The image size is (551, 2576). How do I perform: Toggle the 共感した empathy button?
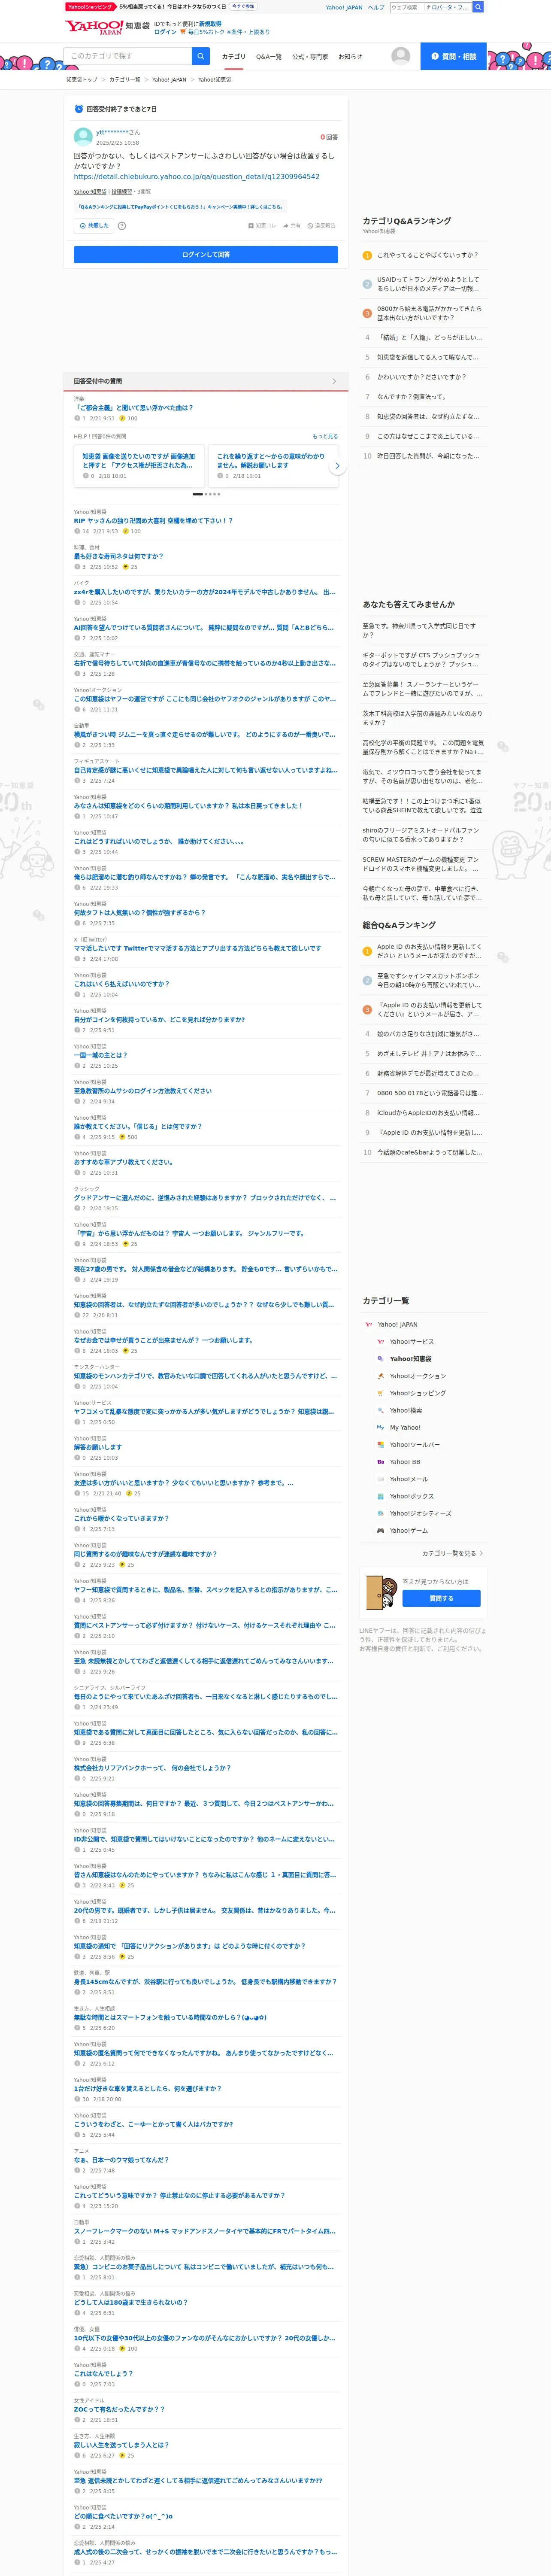pos(94,226)
